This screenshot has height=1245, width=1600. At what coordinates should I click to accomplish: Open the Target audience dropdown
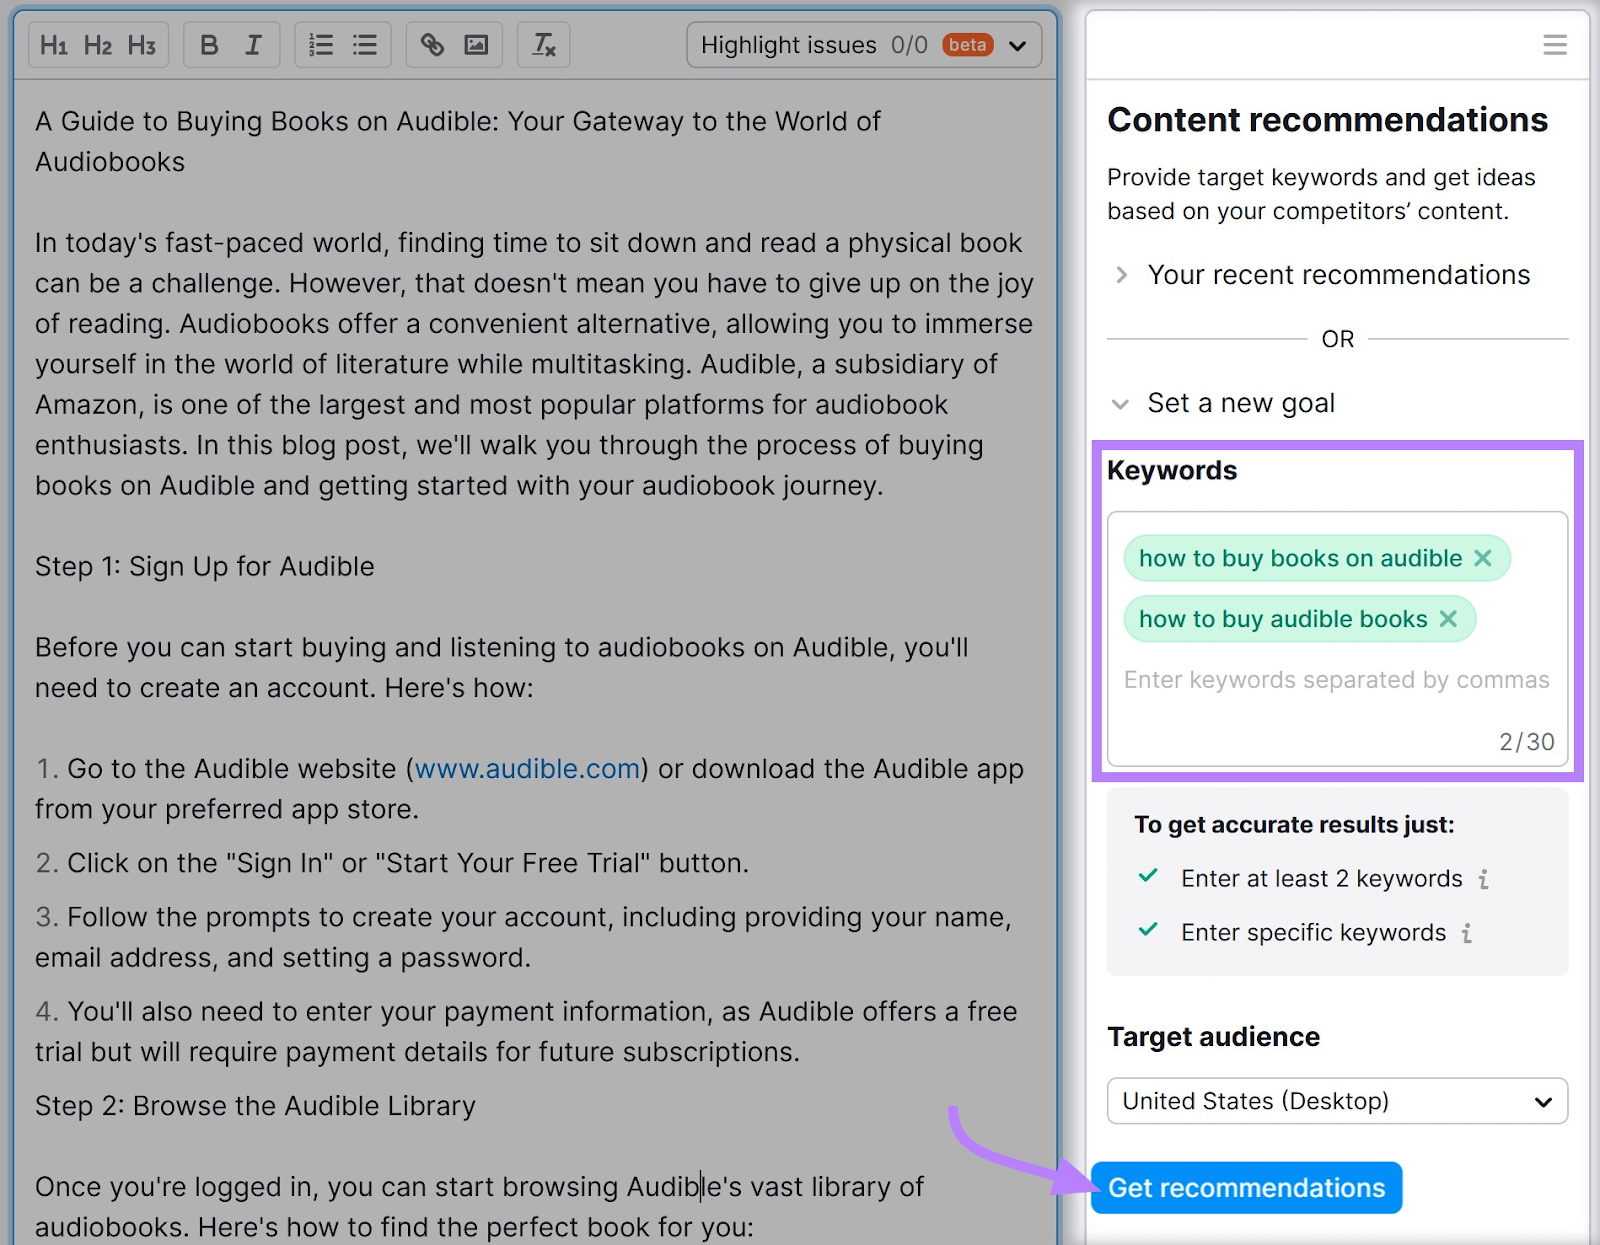pyautogui.click(x=1336, y=1101)
